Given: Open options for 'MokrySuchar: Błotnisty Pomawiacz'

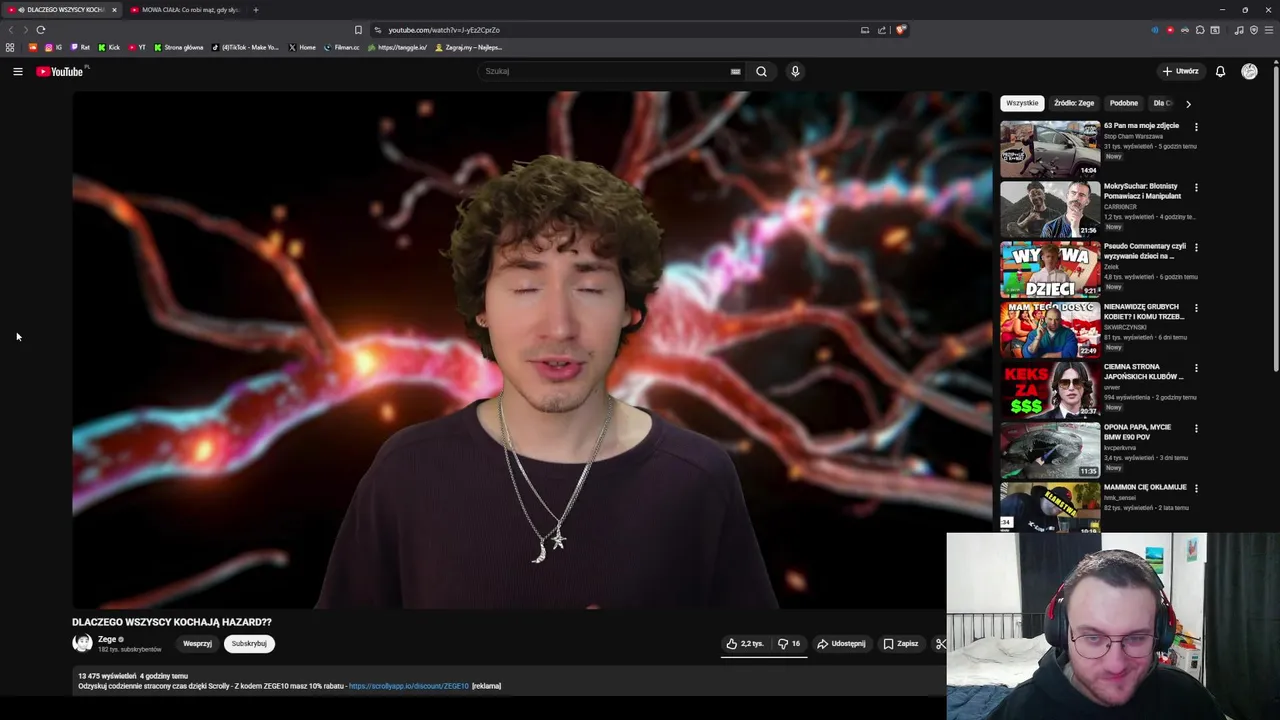Looking at the screenshot, I should [x=1196, y=187].
